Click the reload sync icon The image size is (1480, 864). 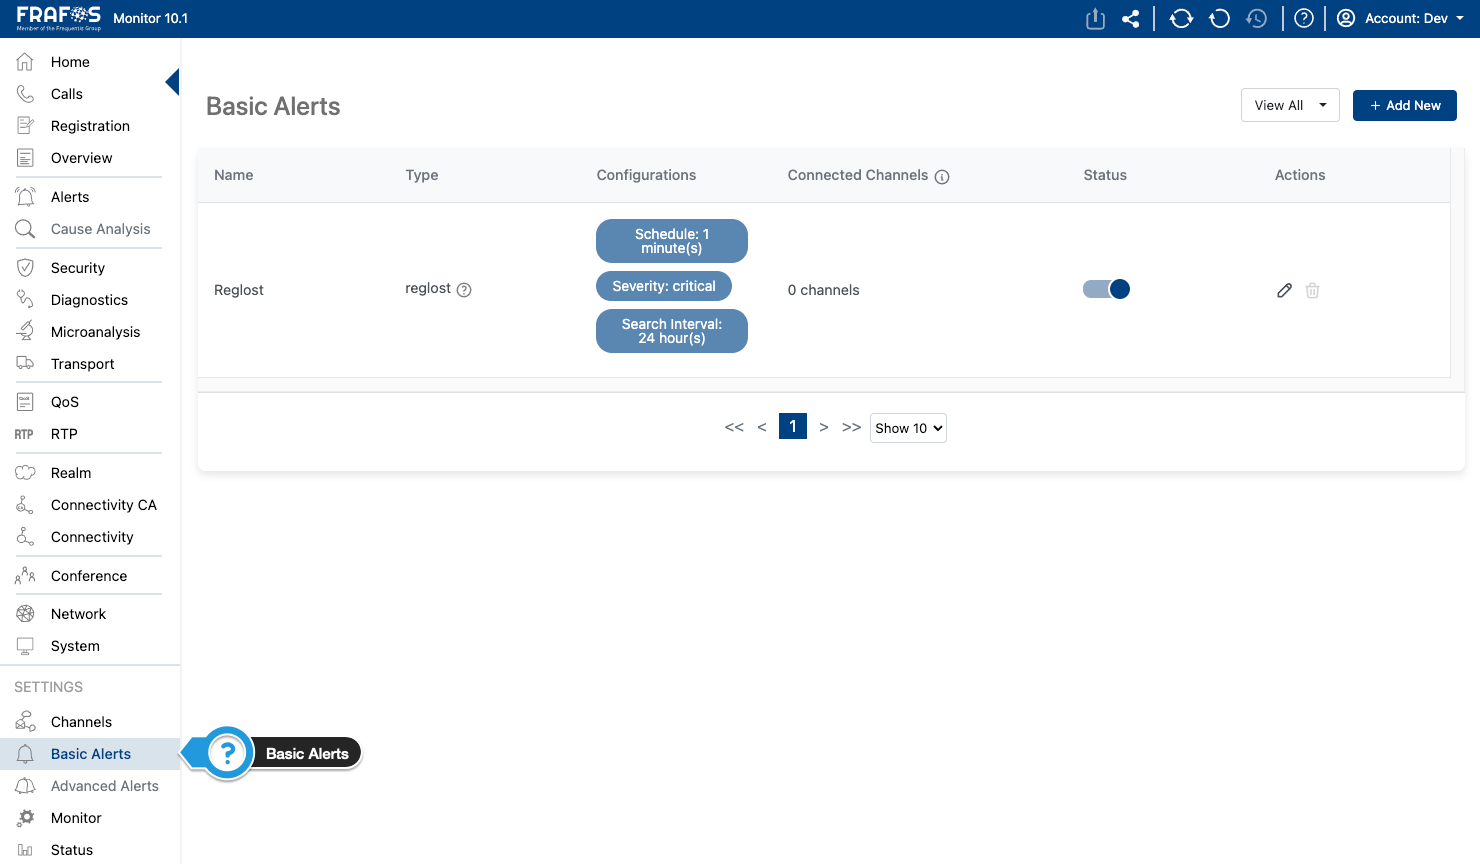pos(1181,18)
